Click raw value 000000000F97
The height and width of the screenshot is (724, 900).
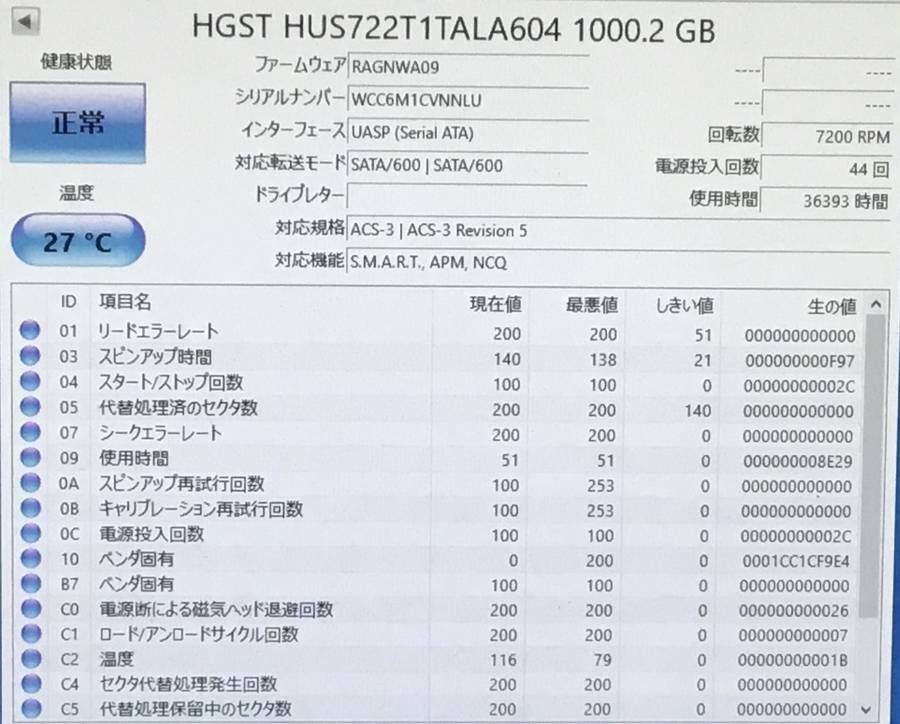pos(800,361)
